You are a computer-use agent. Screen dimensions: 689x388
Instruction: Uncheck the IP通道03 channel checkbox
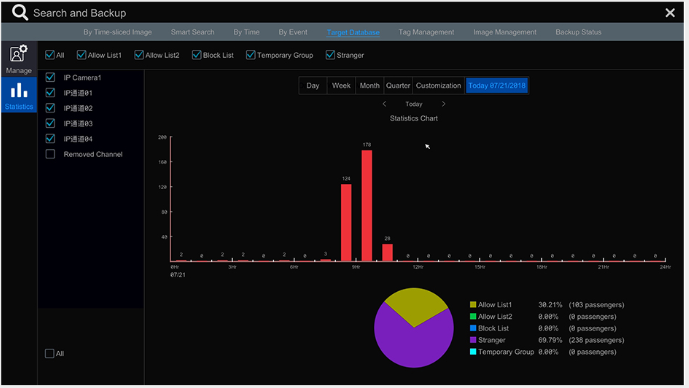click(x=50, y=123)
